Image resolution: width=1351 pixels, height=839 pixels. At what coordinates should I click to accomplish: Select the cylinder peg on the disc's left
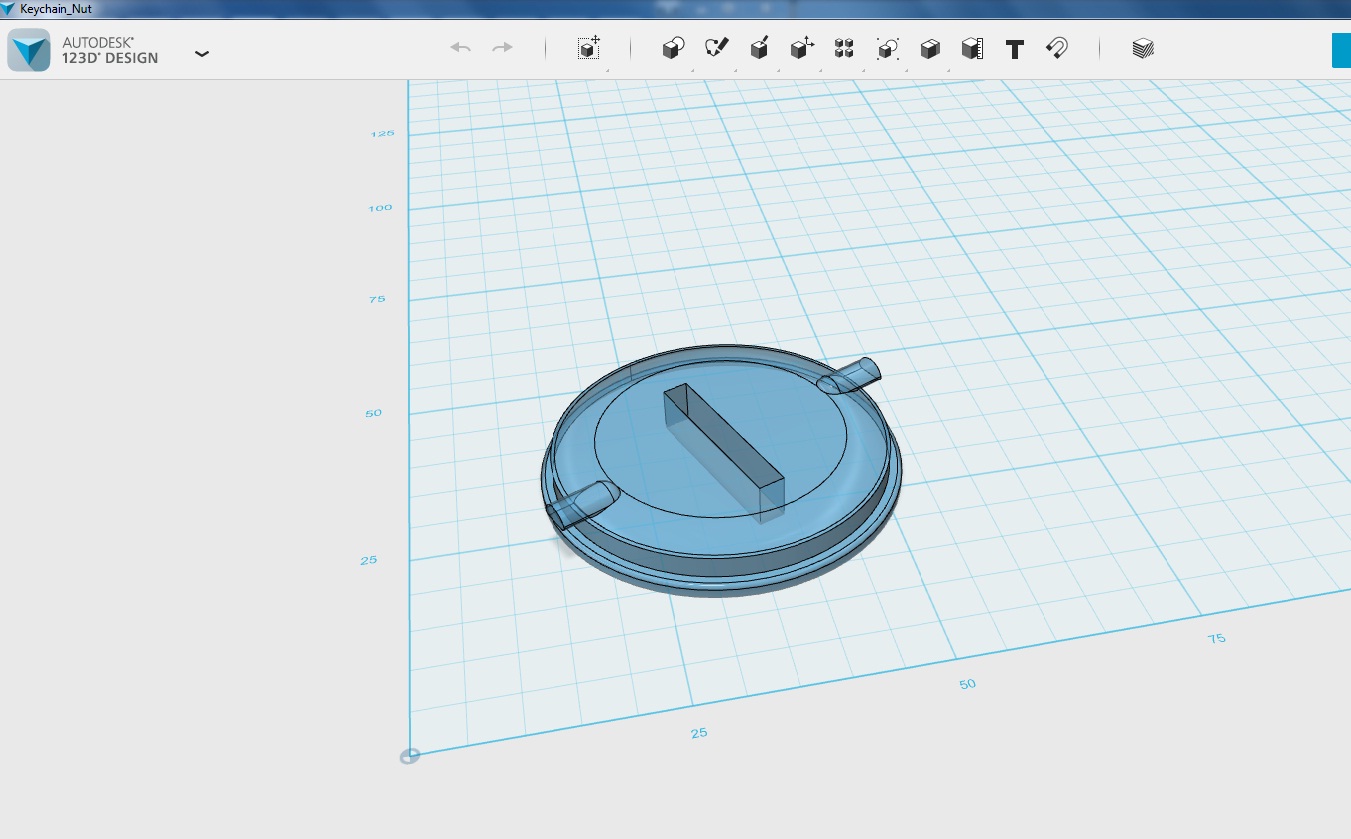click(x=581, y=503)
